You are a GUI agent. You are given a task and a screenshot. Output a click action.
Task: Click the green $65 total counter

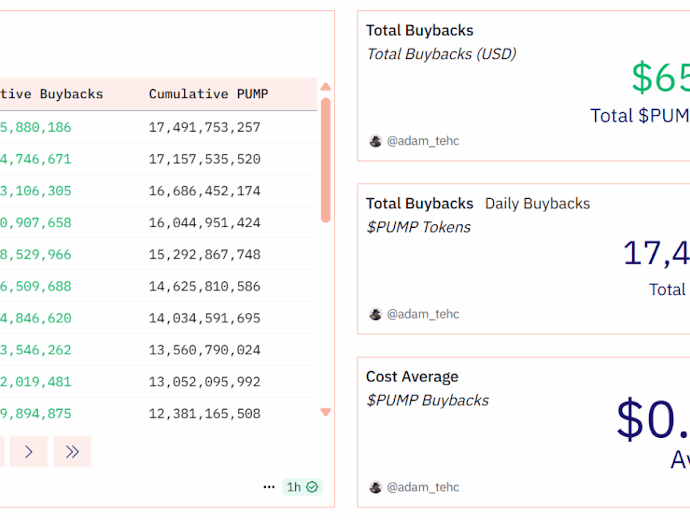pyautogui.click(x=661, y=77)
